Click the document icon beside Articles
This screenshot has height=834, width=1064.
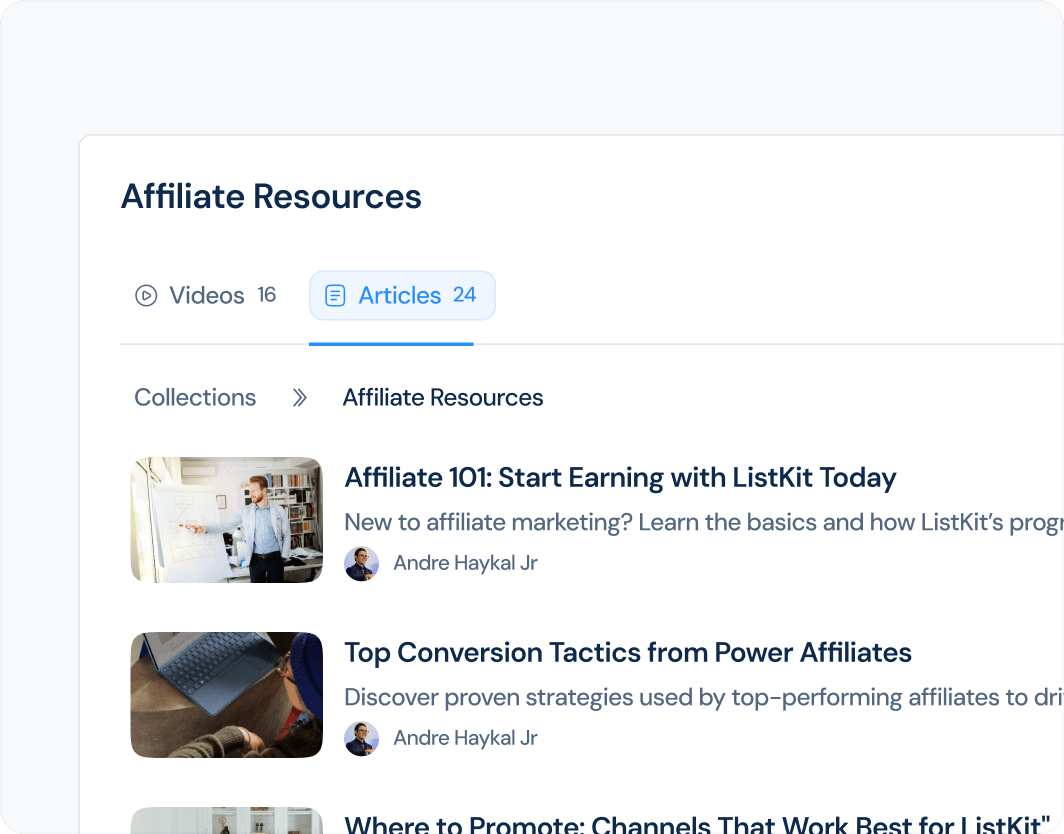click(x=335, y=296)
